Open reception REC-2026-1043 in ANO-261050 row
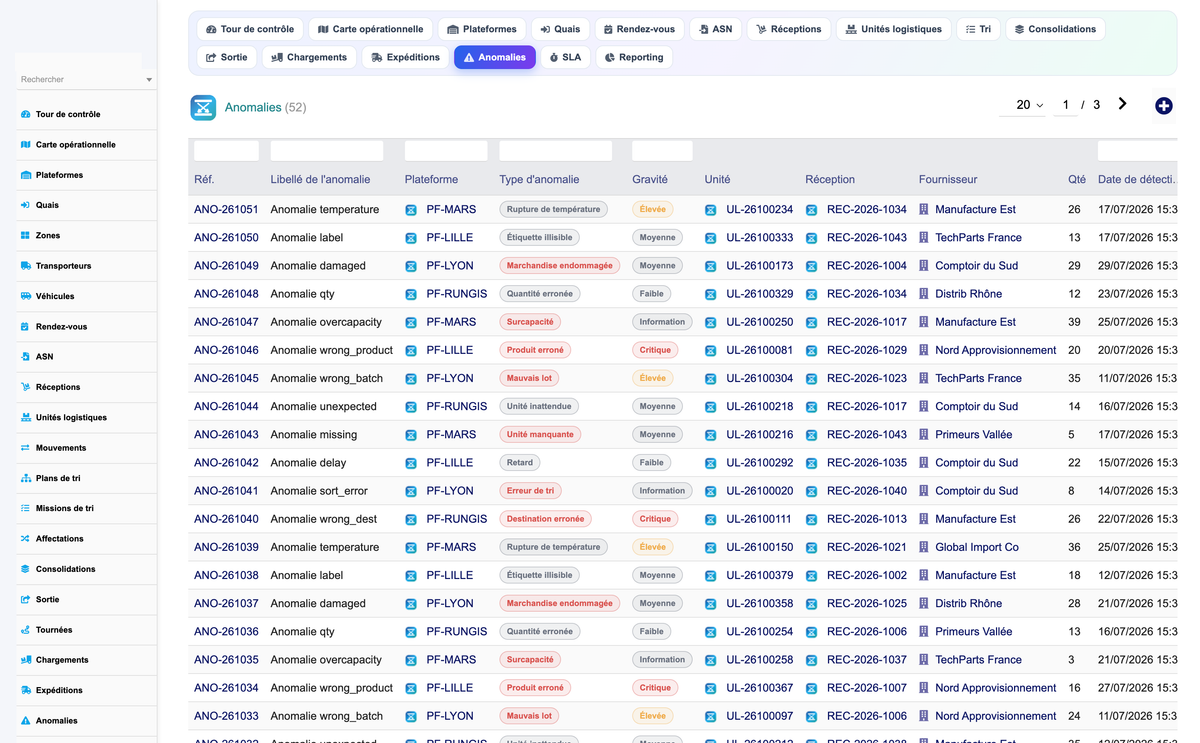Screen dimensions: 1200x743 click(867, 238)
